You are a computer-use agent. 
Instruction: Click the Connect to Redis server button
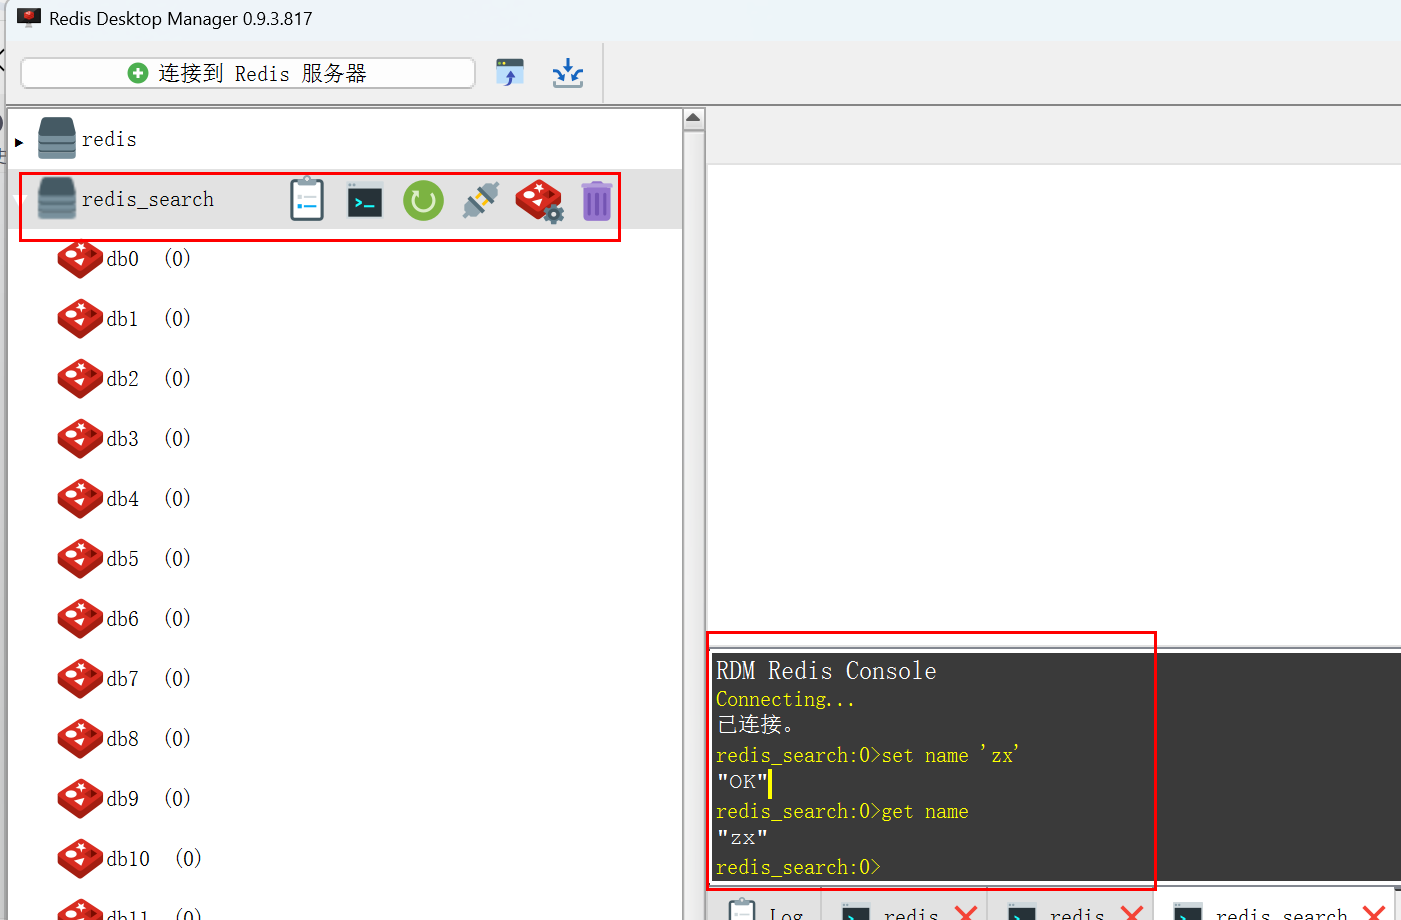tap(247, 73)
